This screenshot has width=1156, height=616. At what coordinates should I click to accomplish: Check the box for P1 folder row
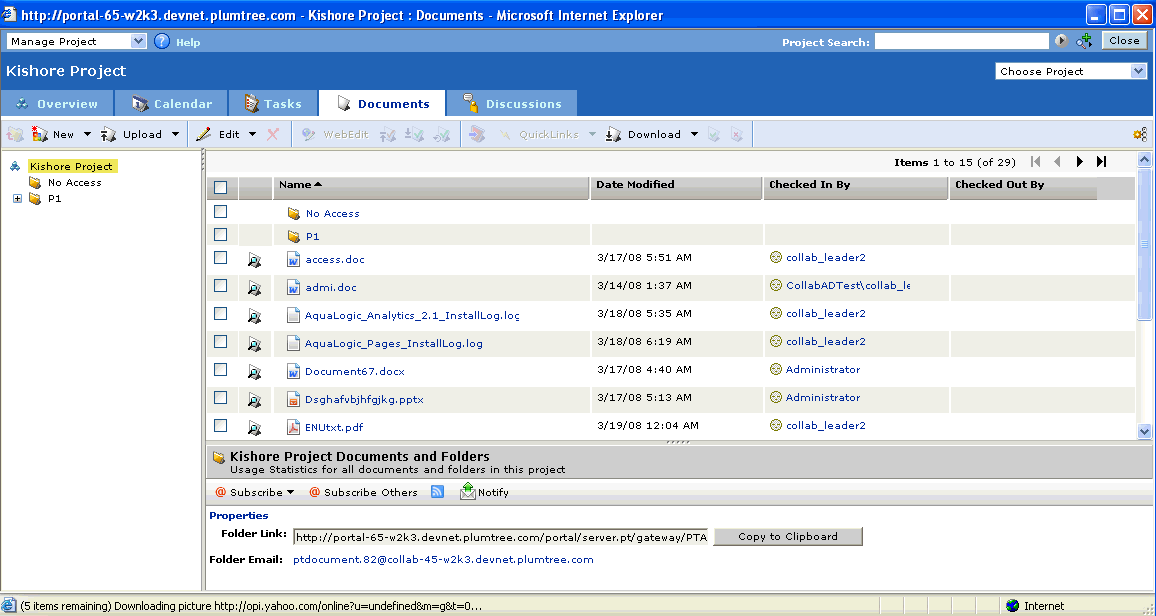click(x=220, y=234)
